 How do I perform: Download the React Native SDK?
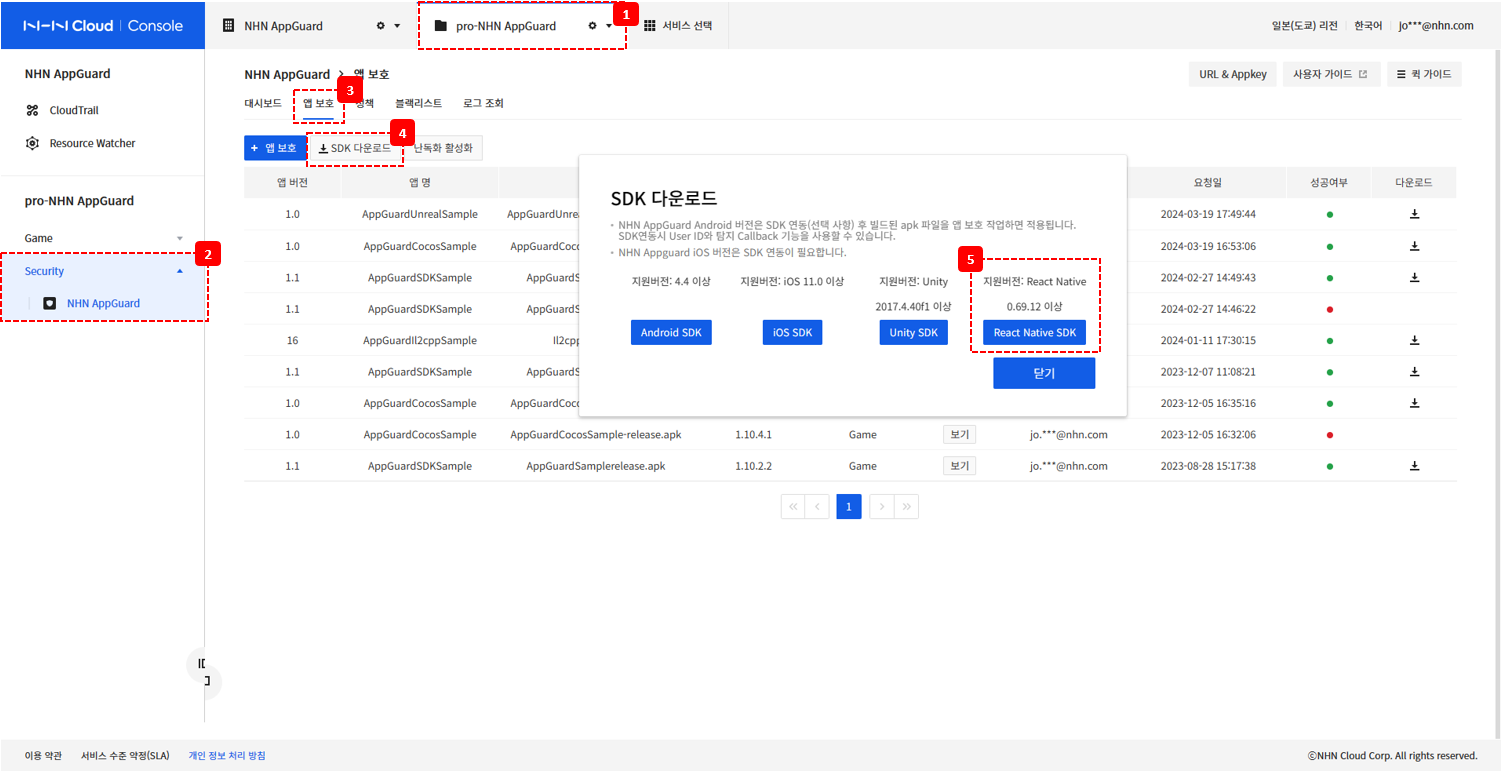[1034, 333]
